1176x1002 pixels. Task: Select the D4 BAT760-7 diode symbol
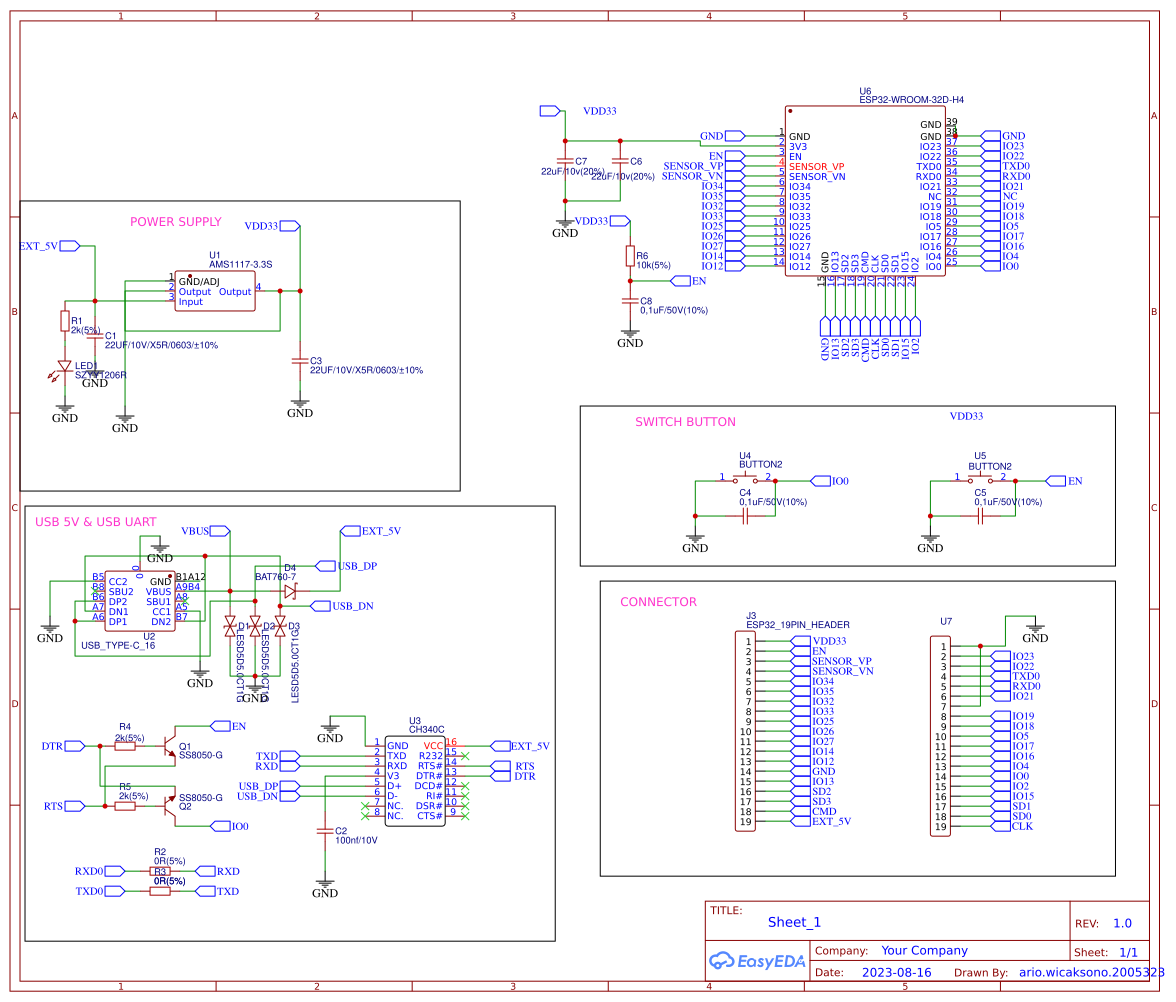pyautogui.click(x=290, y=591)
